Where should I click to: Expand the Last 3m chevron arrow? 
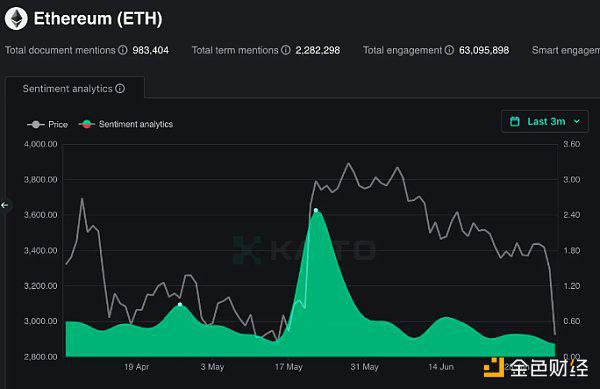(577, 121)
